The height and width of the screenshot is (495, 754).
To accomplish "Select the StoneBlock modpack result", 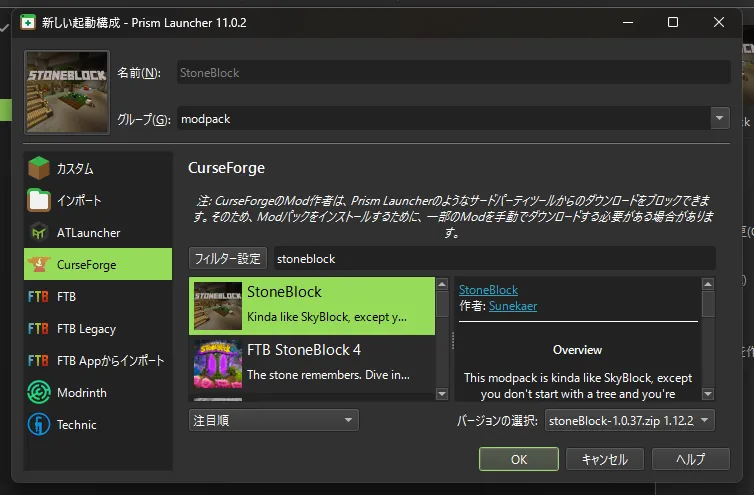I will 312,305.
